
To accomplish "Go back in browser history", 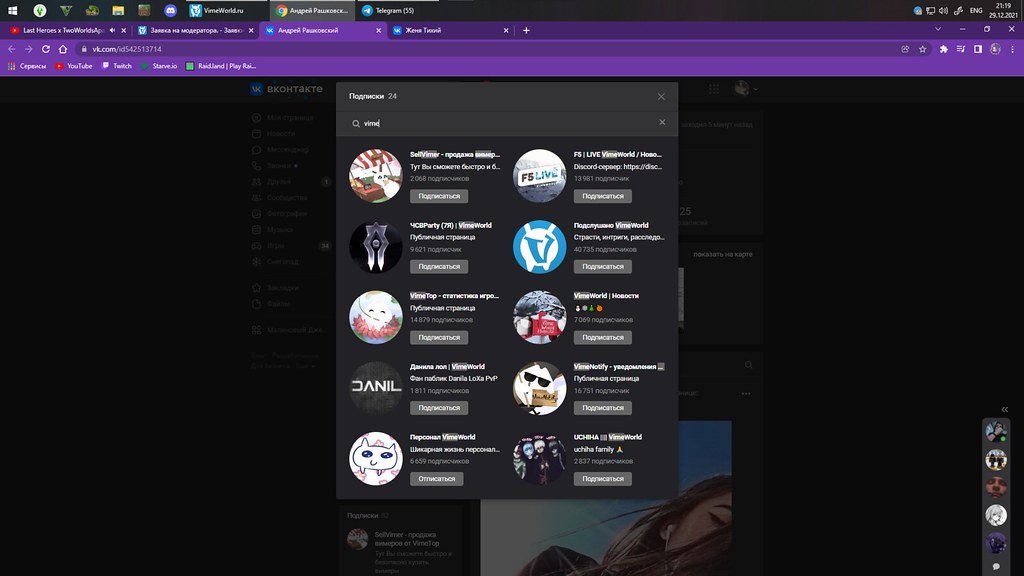I will tap(11, 49).
